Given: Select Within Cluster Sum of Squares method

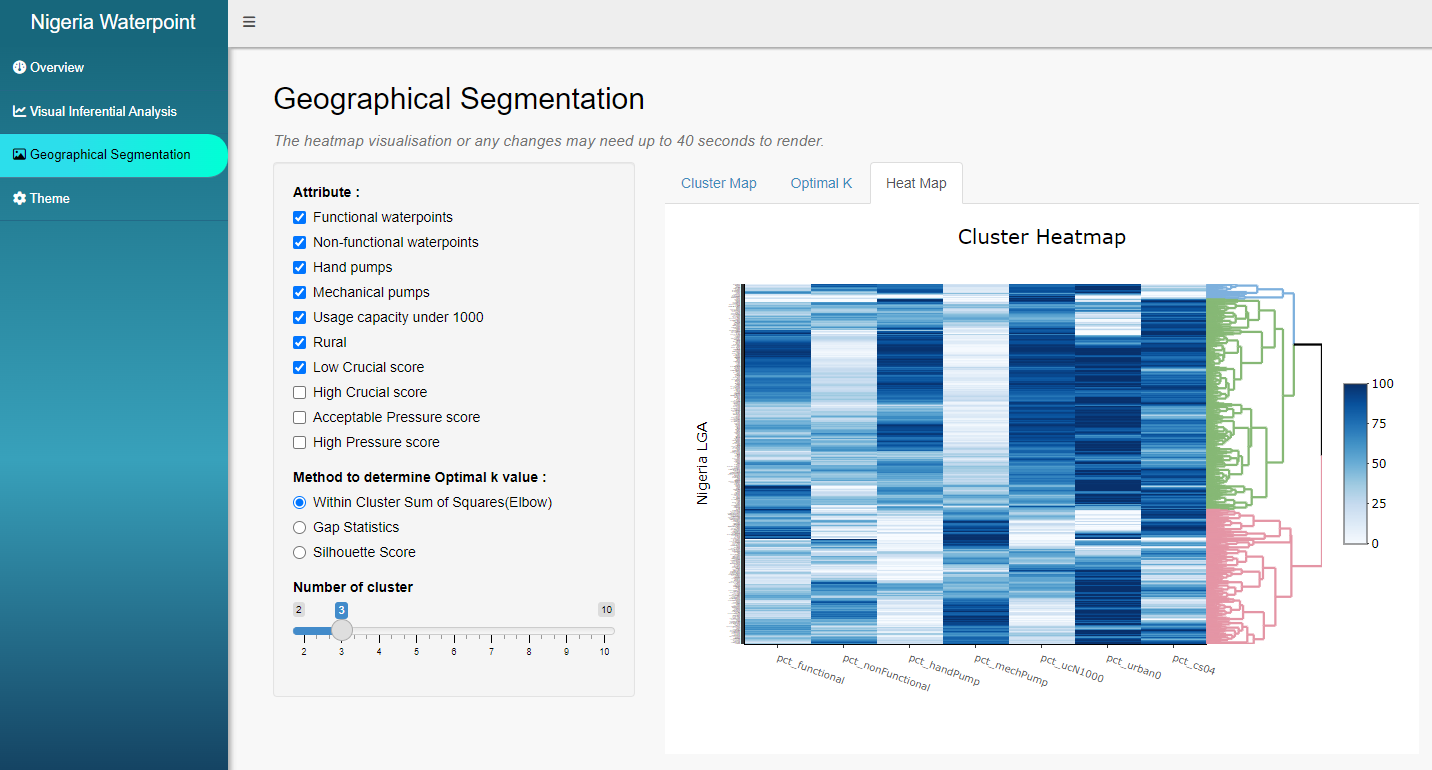Looking at the screenshot, I should [x=299, y=502].
